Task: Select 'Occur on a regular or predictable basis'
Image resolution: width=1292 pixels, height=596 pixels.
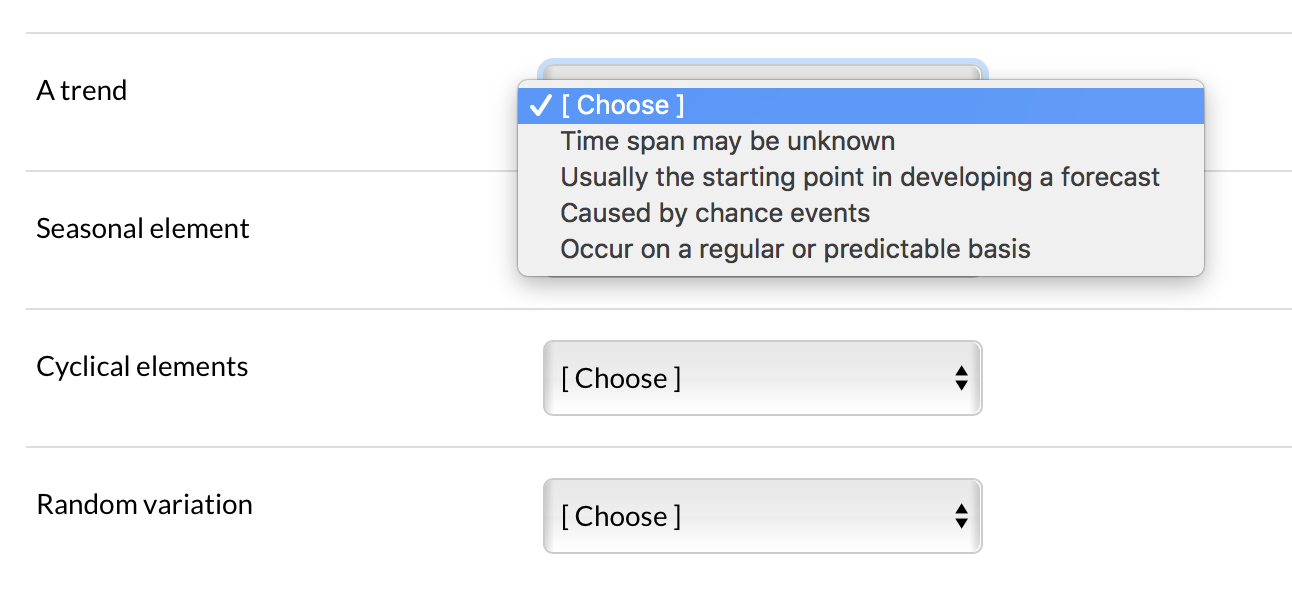Action: pos(795,249)
